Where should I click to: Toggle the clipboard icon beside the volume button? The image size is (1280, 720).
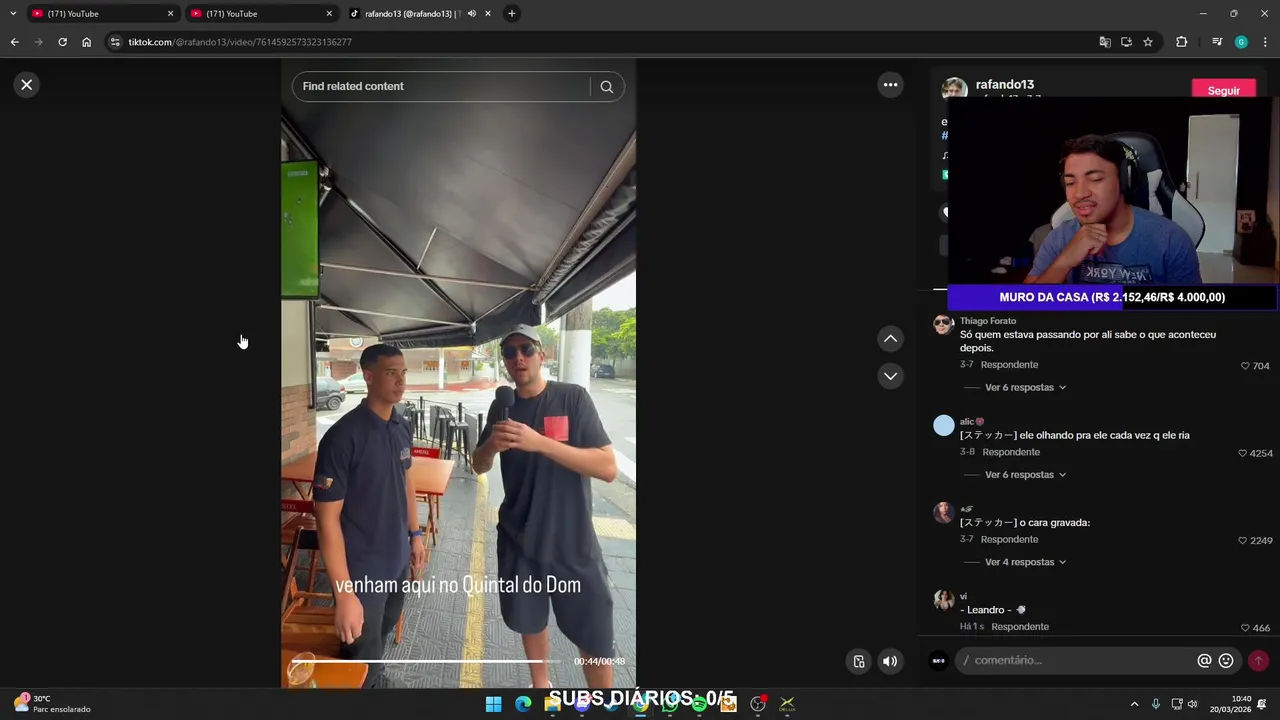click(859, 661)
